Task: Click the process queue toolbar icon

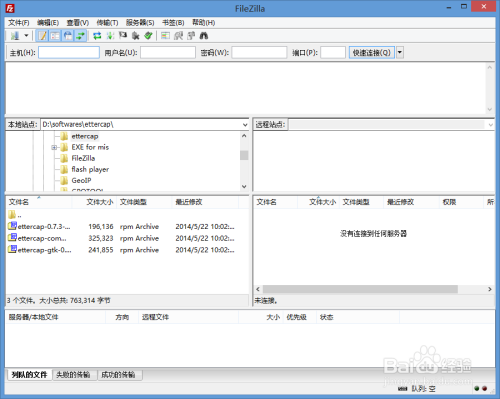Action: tap(110, 36)
